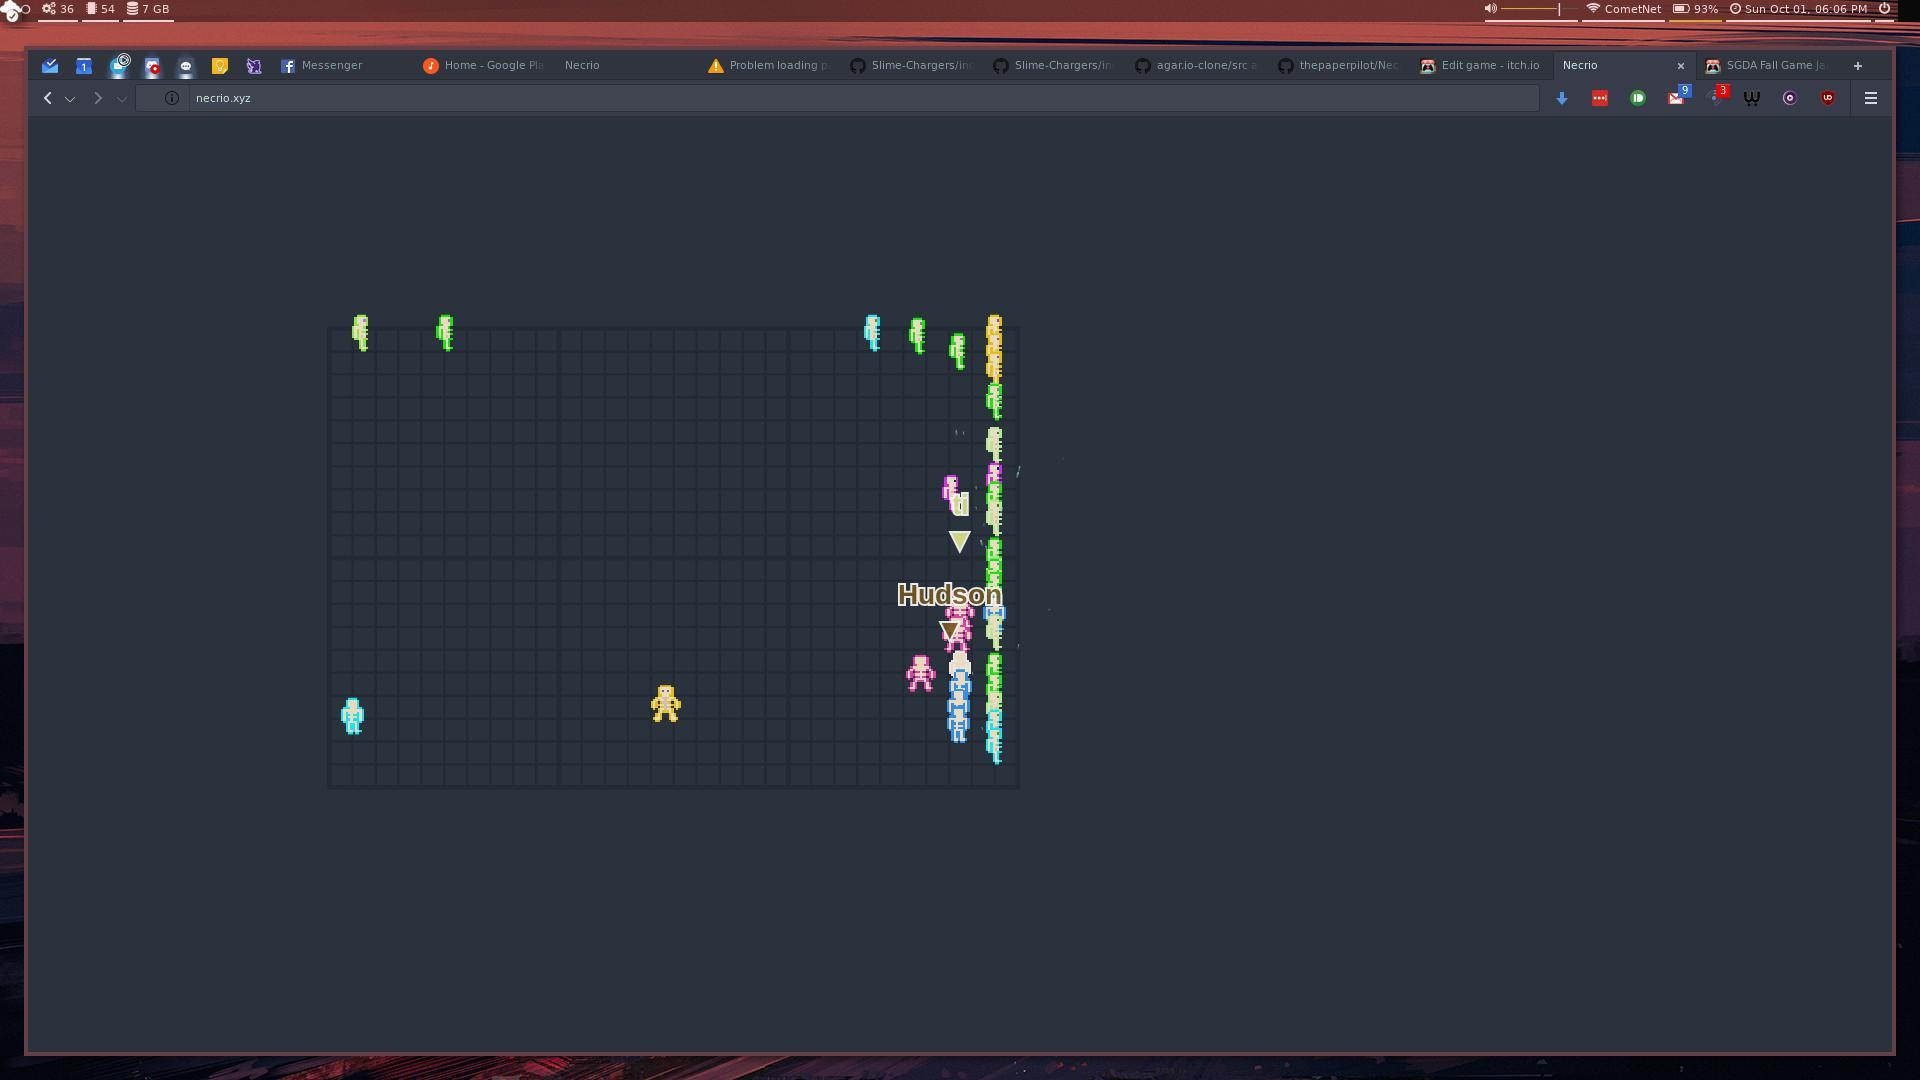Click the Hudson player name label
The image size is (1920, 1080).
(x=949, y=595)
